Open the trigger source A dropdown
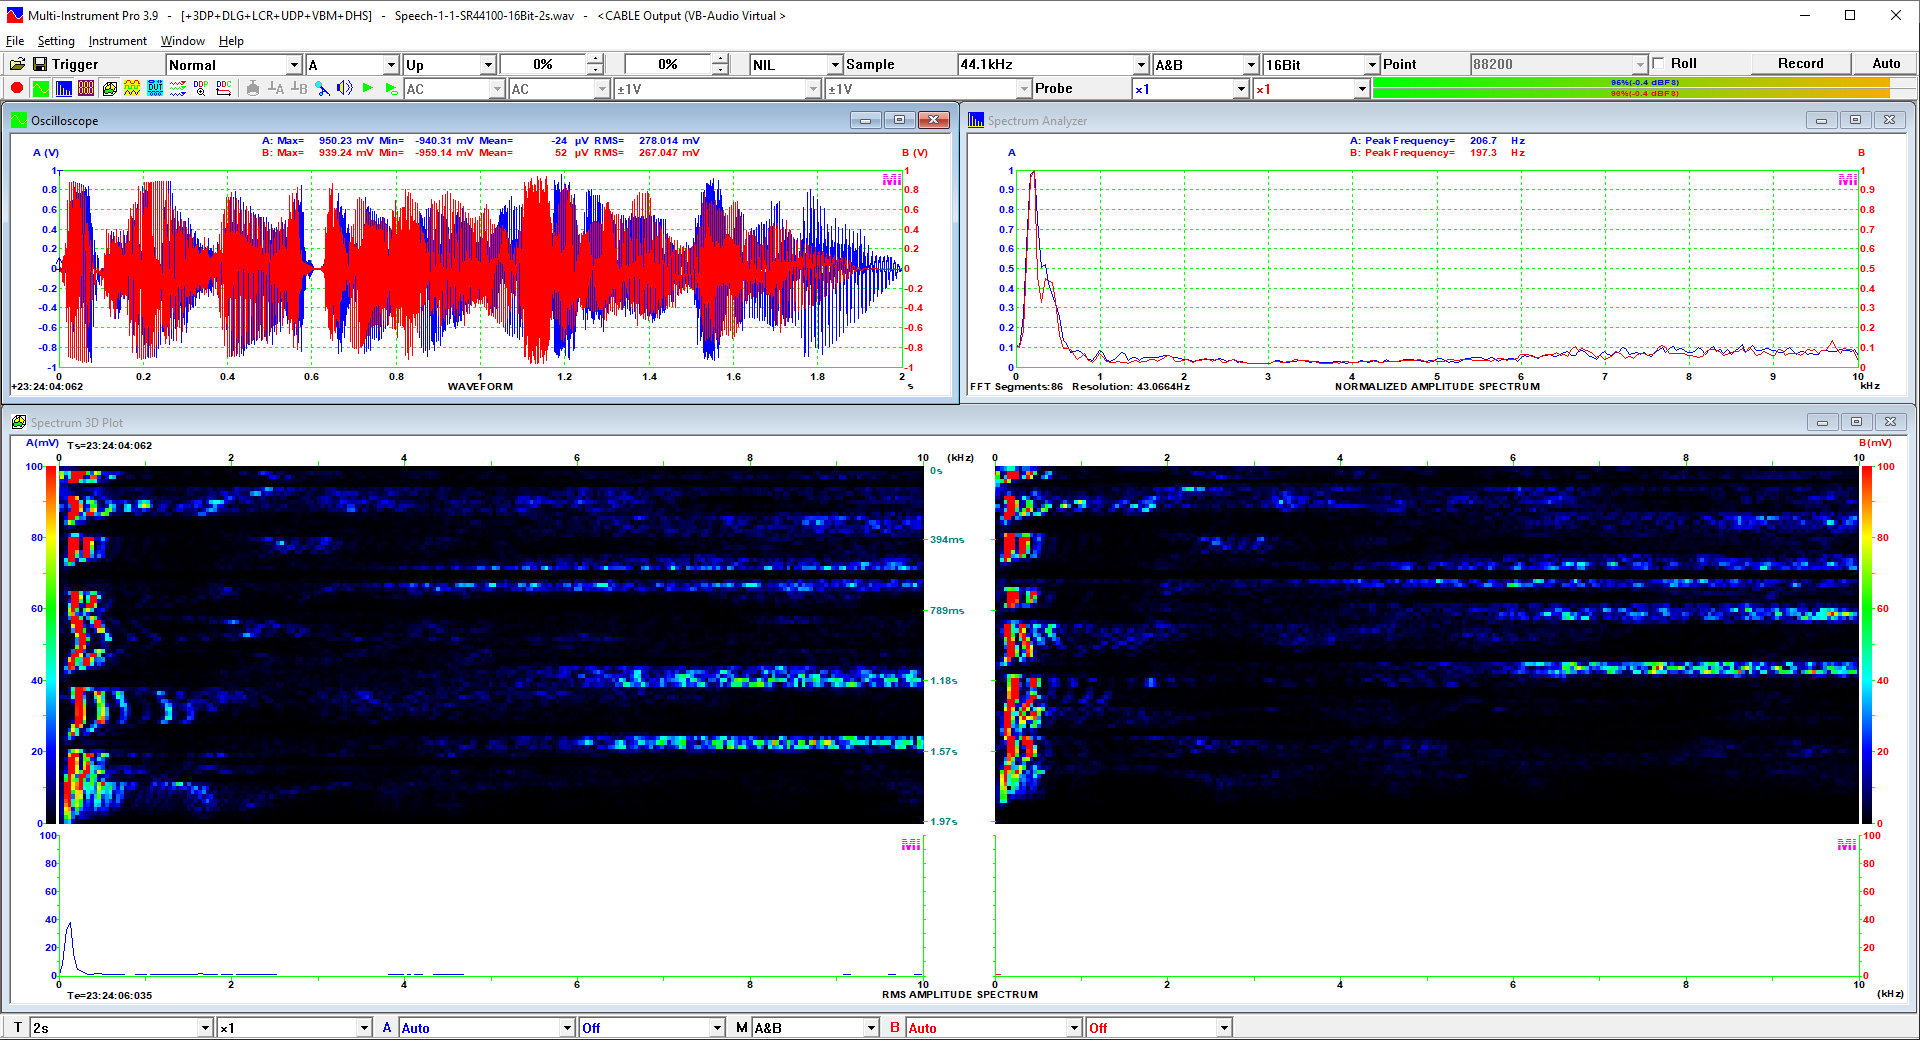 pos(352,65)
